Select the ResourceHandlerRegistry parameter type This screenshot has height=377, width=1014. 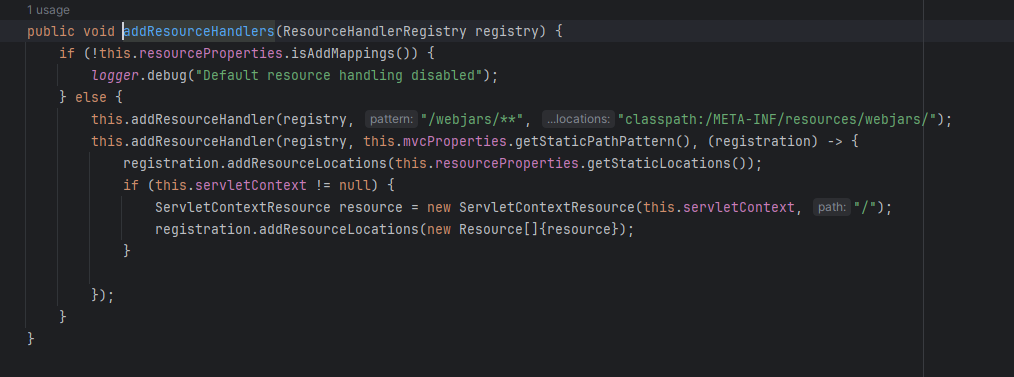tap(374, 31)
